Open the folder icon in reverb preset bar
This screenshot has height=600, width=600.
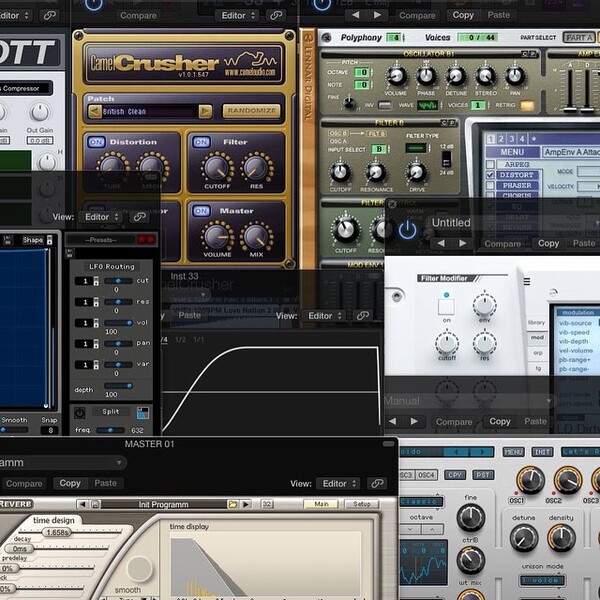[232, 504]
